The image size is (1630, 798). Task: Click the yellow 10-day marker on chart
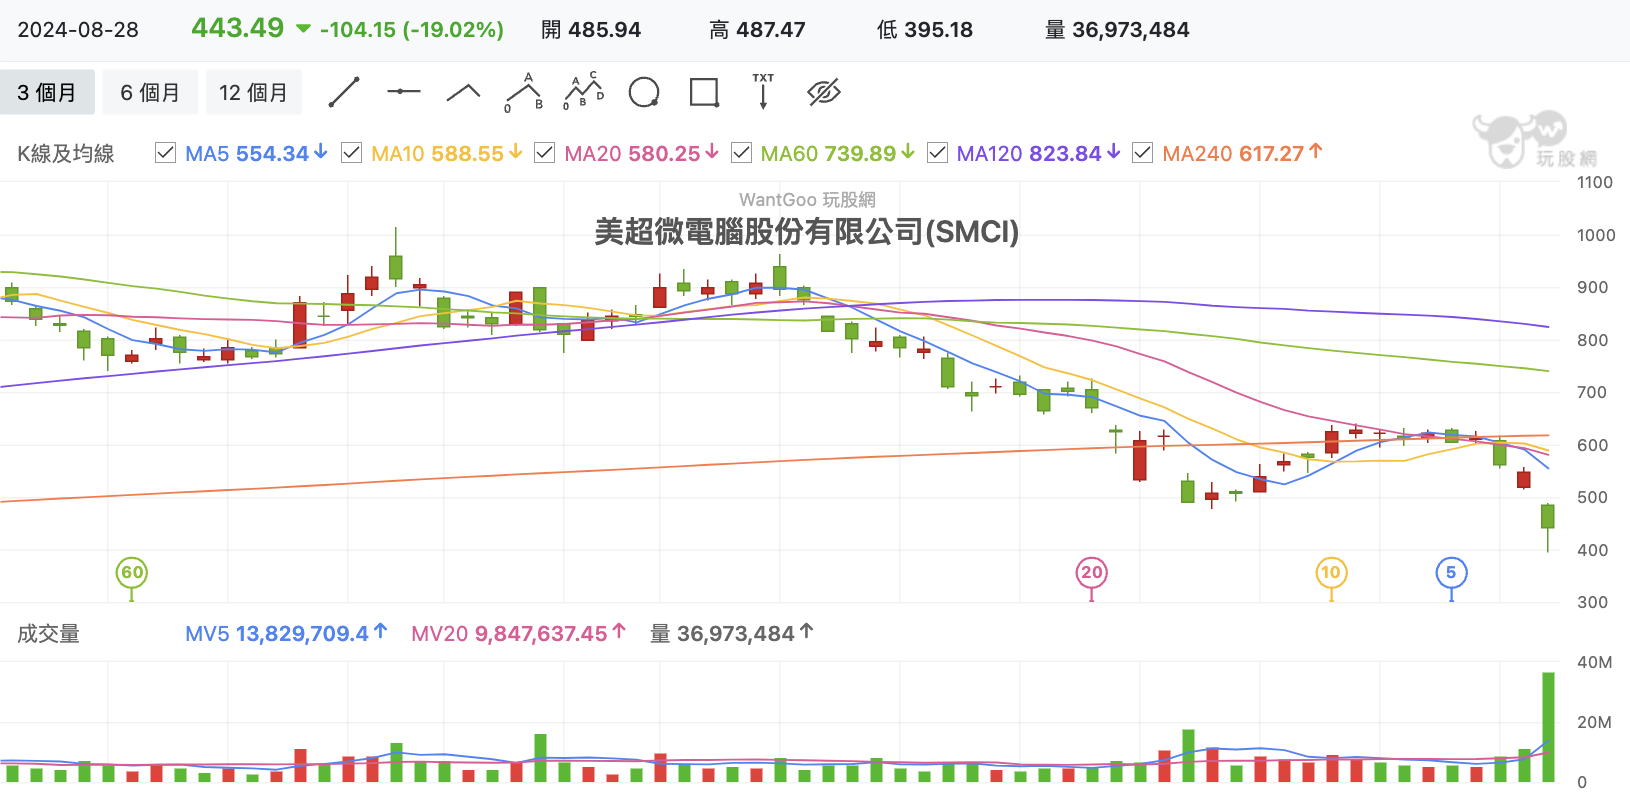(x=1330, y=573)
